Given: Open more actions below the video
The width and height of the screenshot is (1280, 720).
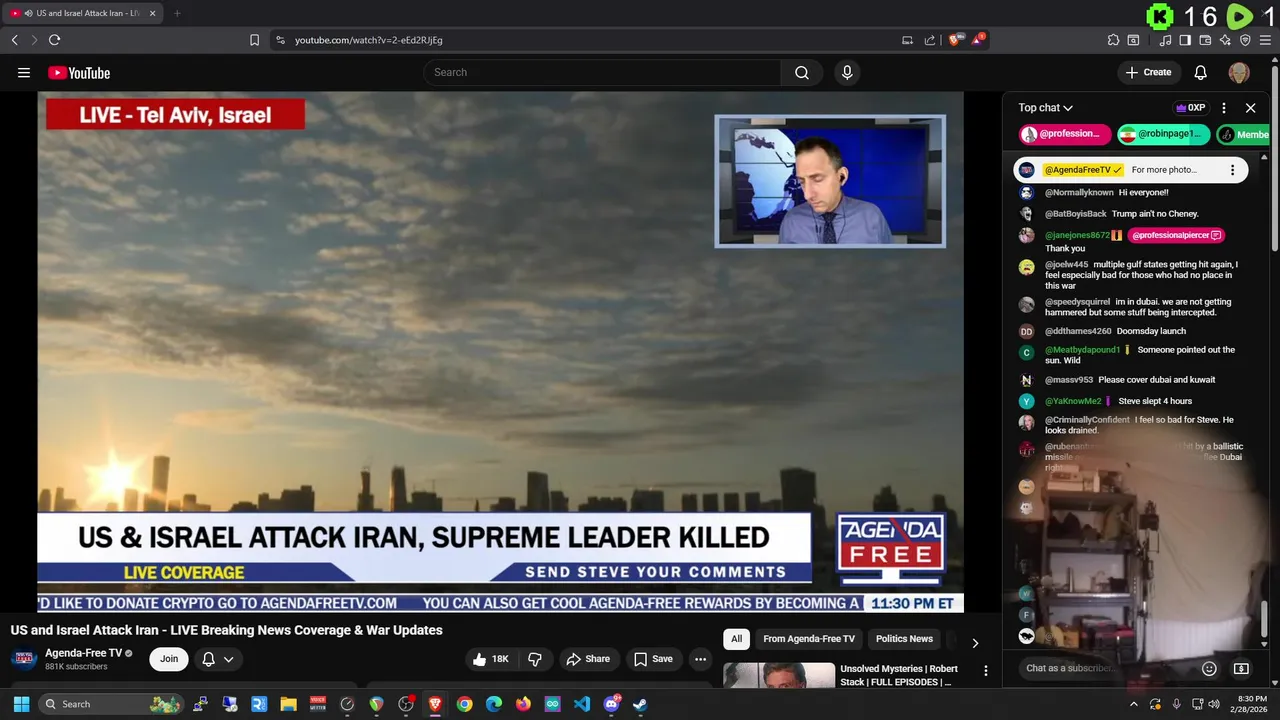Looking at the screenshot, I should pyautogui.click(x=700, y=659).
